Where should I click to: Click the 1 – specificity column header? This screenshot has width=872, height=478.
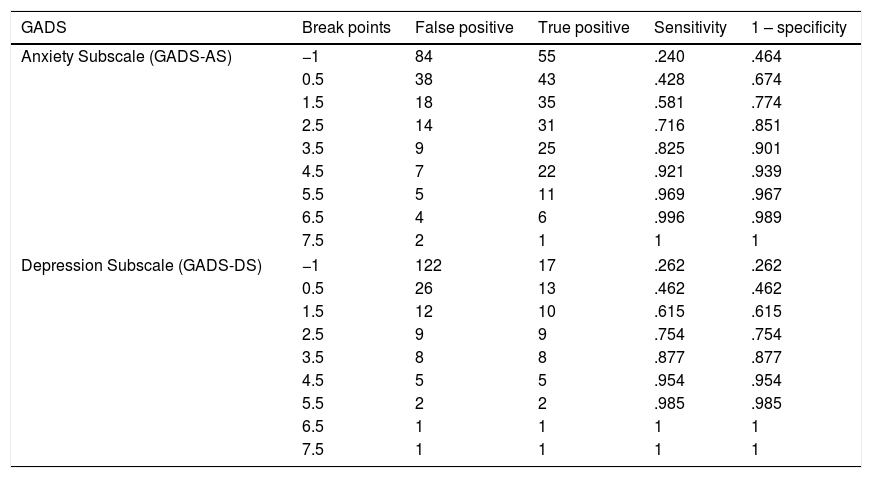(798, 27)
